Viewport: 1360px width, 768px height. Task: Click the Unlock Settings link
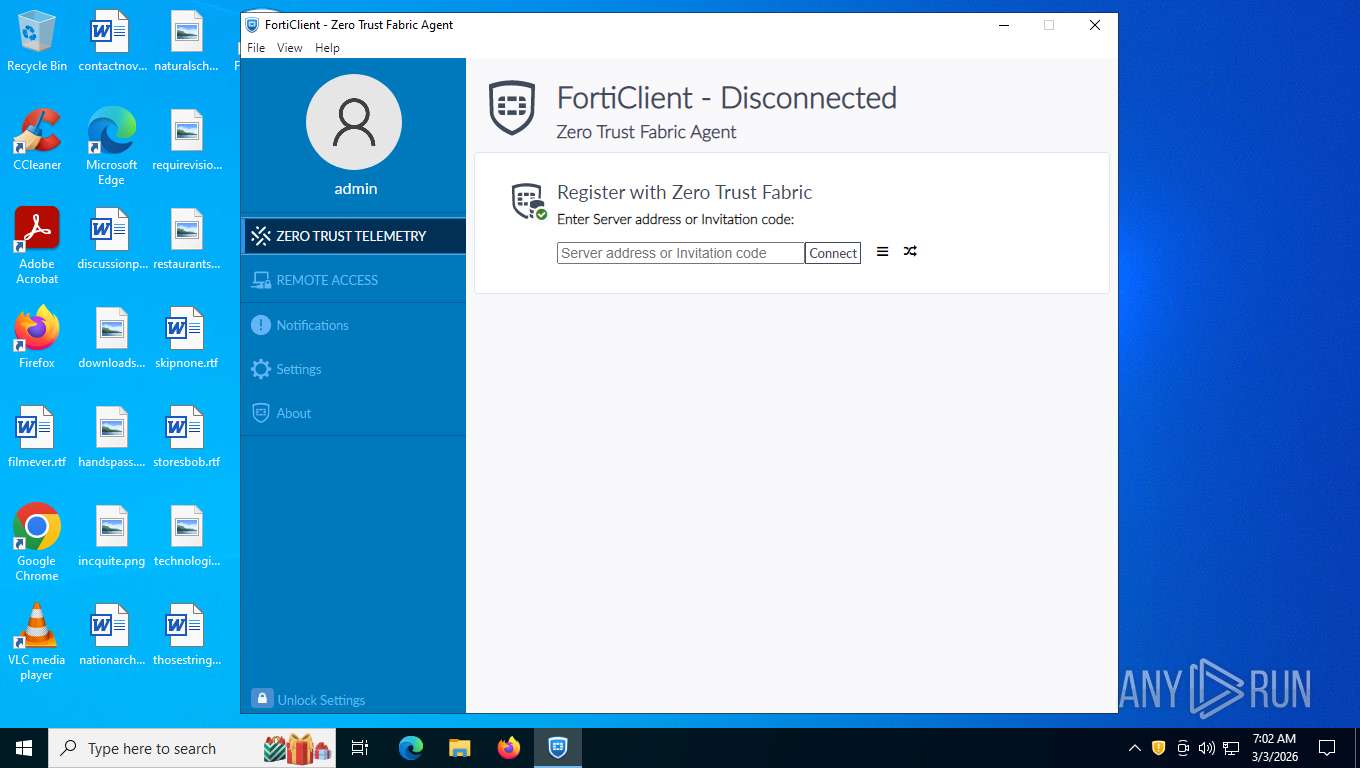click(321, 700)
